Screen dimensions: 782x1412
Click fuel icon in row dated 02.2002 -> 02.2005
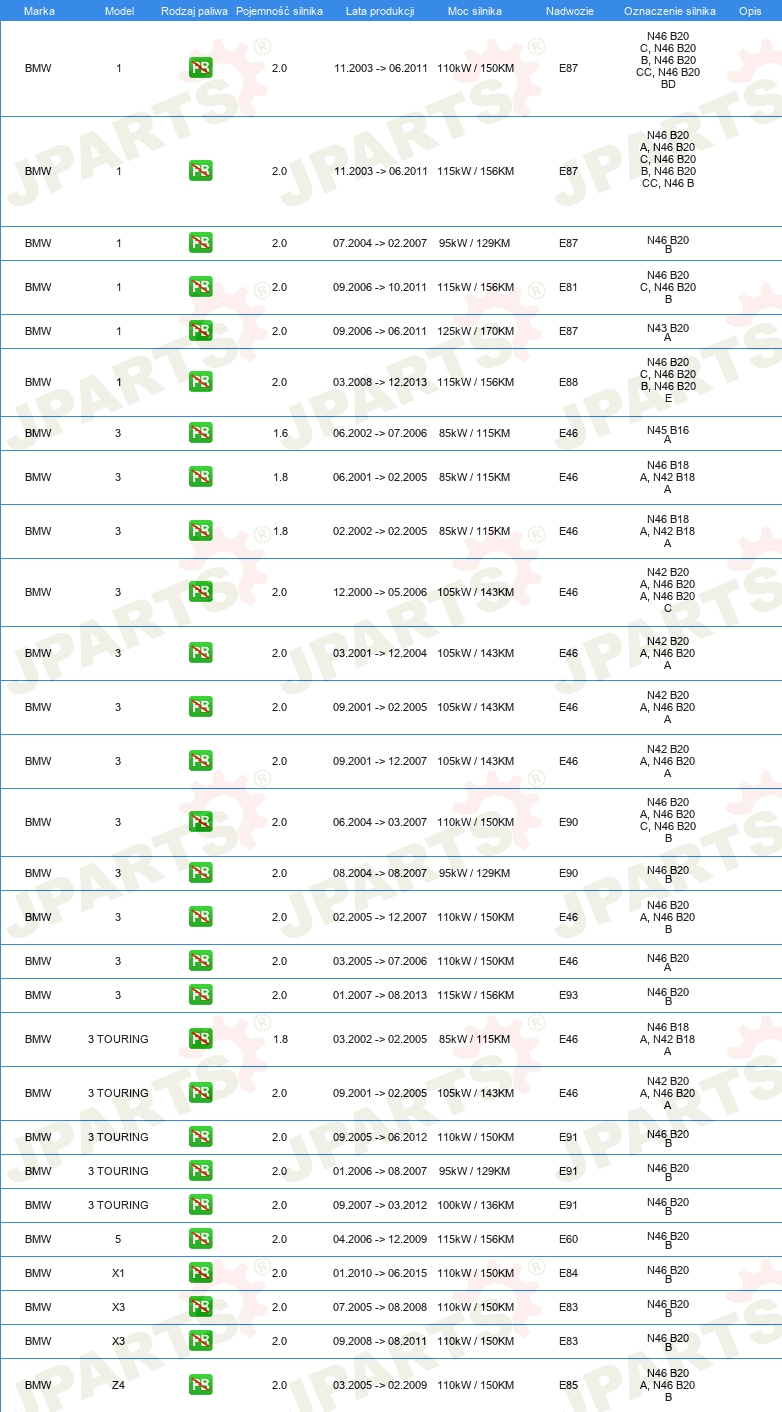click(x=201, y=531)
